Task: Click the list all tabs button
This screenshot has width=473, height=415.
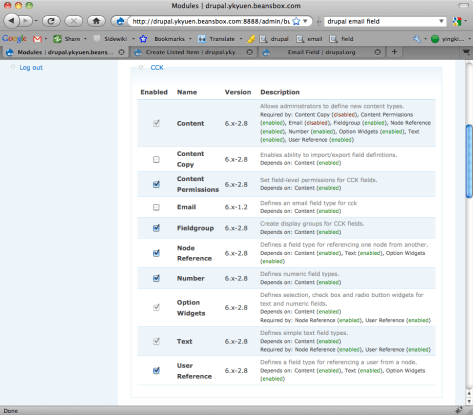Action: [466, 52]
